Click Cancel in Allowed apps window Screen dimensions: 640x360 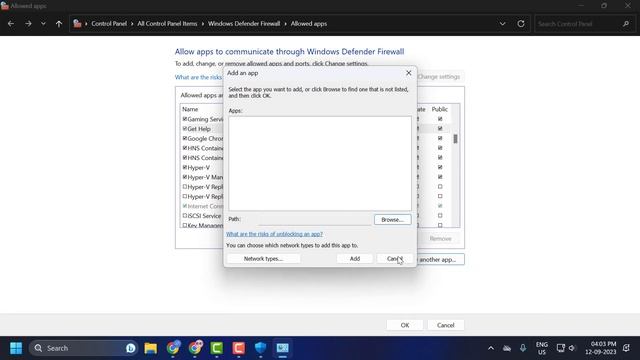(445, 325)
